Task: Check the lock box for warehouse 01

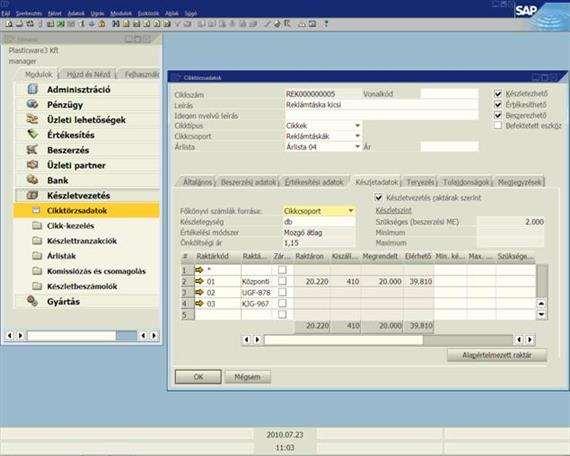Action: click(282, 281)
